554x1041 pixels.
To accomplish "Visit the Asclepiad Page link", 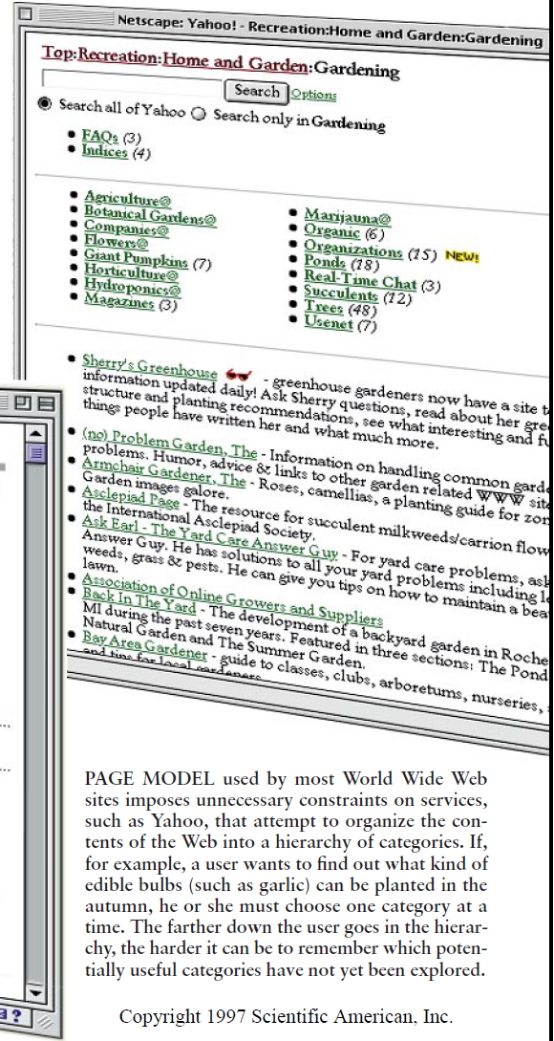I will click(x=130, y=496).
